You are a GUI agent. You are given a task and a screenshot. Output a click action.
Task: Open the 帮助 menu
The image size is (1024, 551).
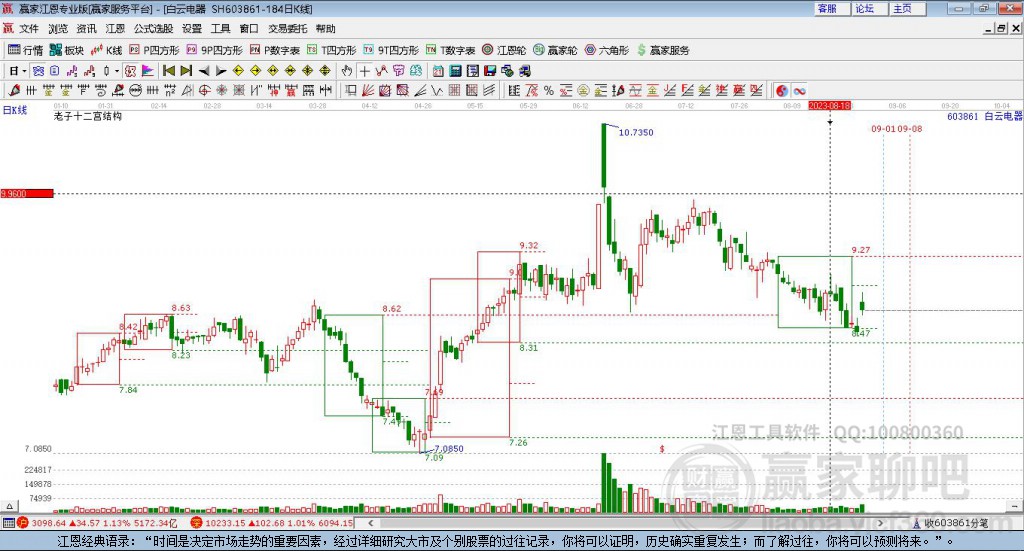pyautogui.click(x=325, y=29)
